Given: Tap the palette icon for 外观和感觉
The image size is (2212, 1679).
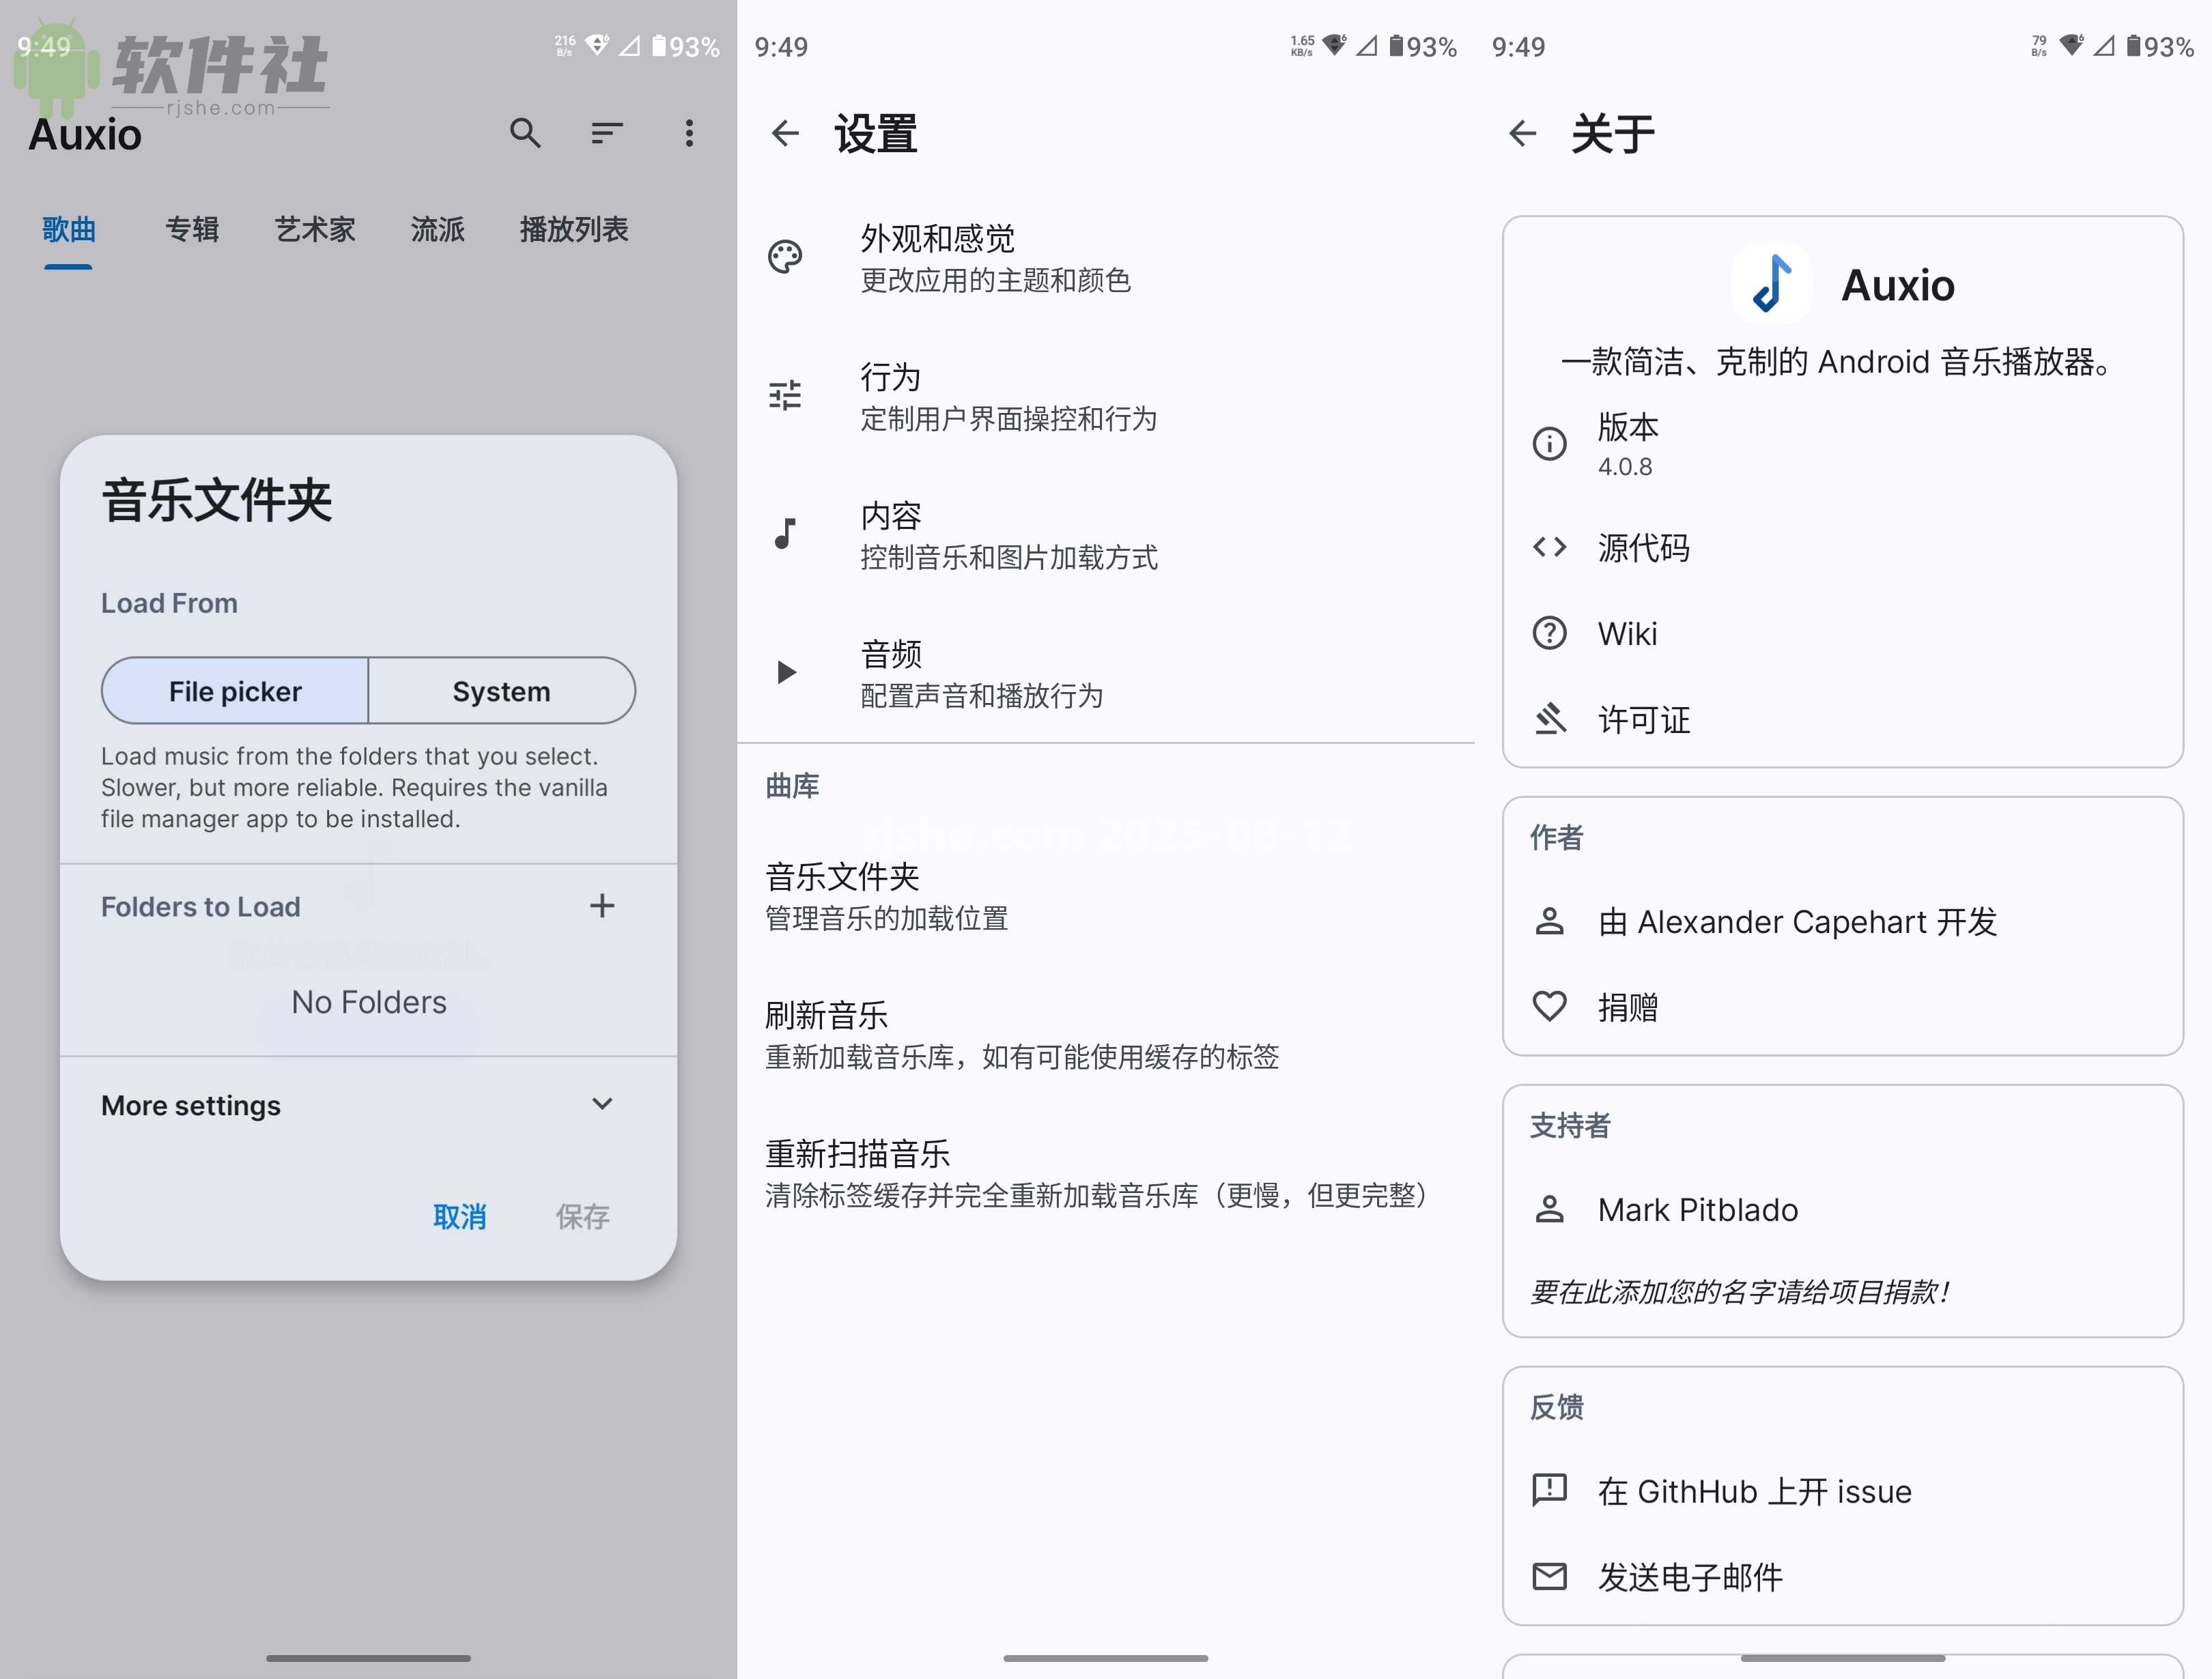Looking at the screenshot, I should click(x=786, y=257).
